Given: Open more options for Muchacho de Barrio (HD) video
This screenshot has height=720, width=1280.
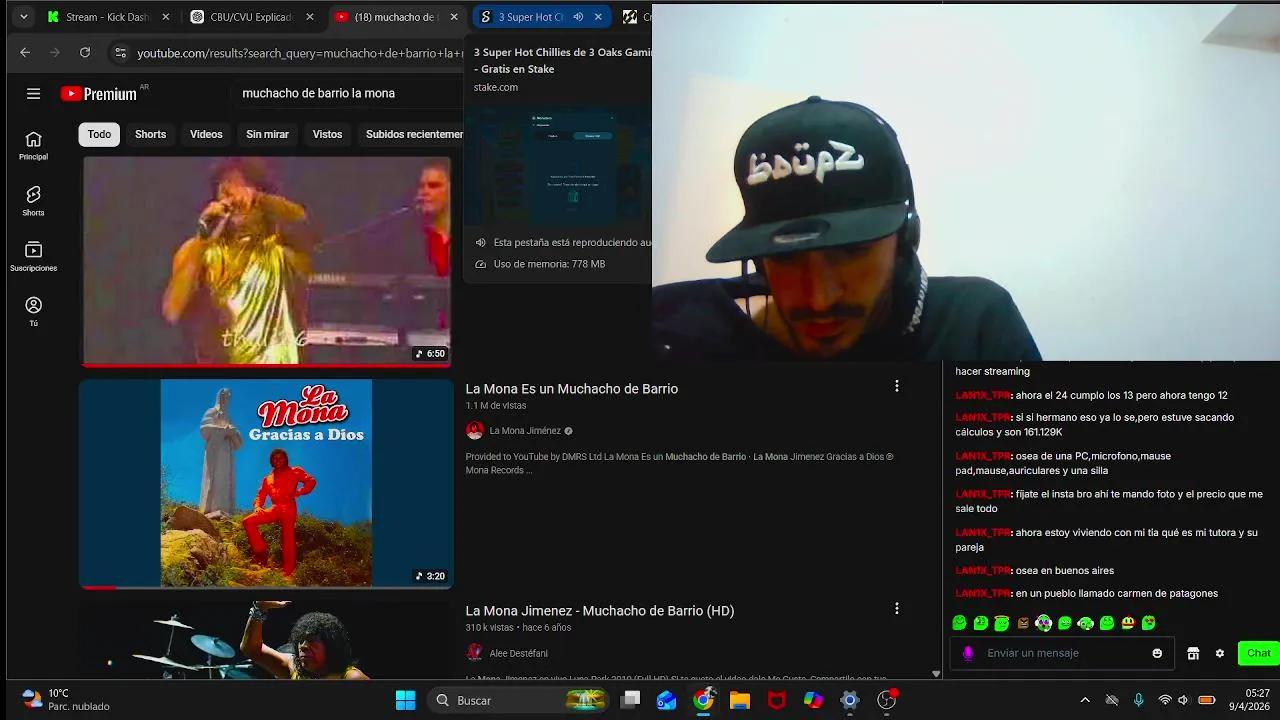Looking at the screenshot, I should pyautogui.click(x=896, y=608).
